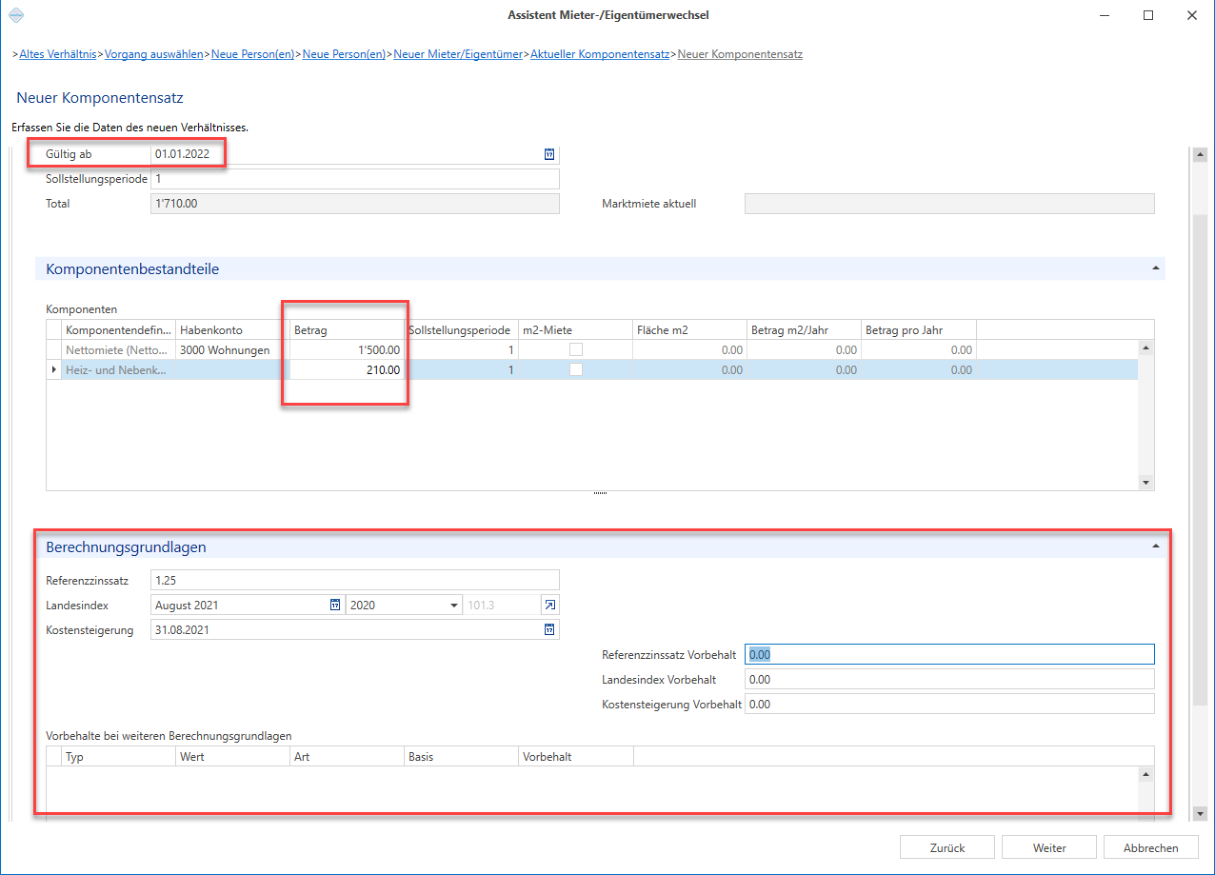The image size is (1215, 875).
Task: Go to Altes Verhältnis breadcrumb step
Action: click(x=58, y=54)
